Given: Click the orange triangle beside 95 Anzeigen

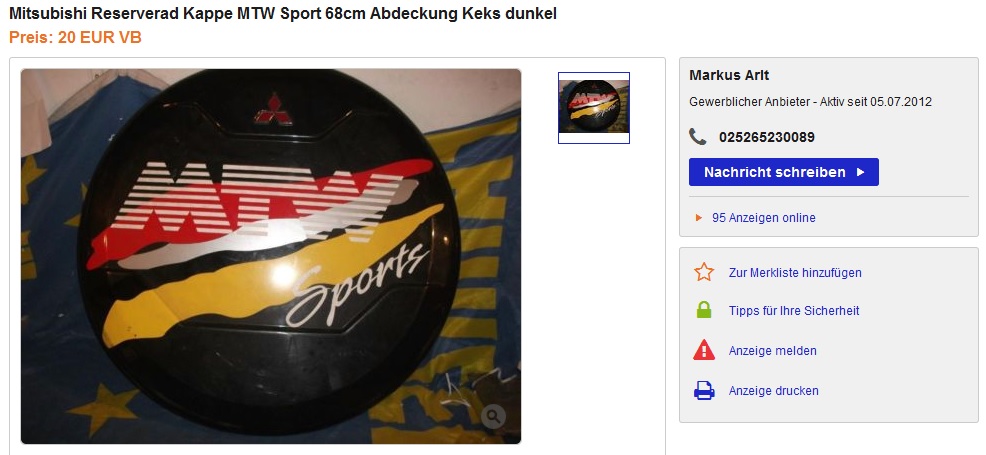Looking at the screenshot, I should tap(698, 218).
